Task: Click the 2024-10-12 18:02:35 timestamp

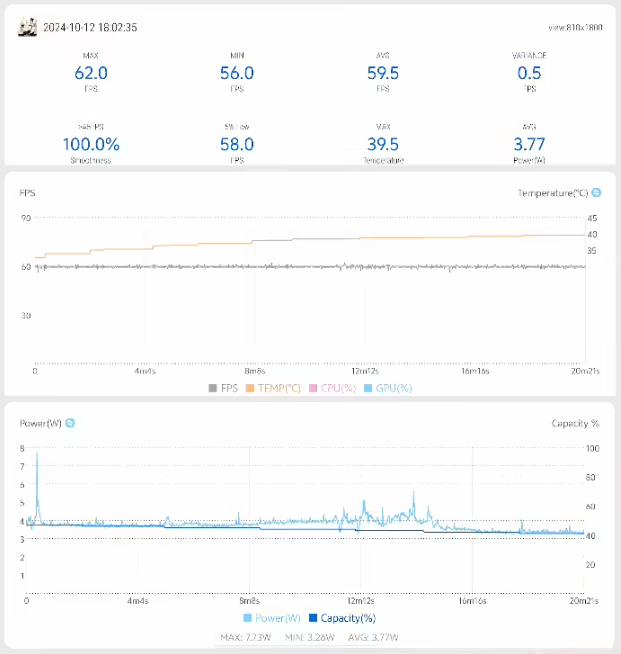Action: [x=90, y=28]
